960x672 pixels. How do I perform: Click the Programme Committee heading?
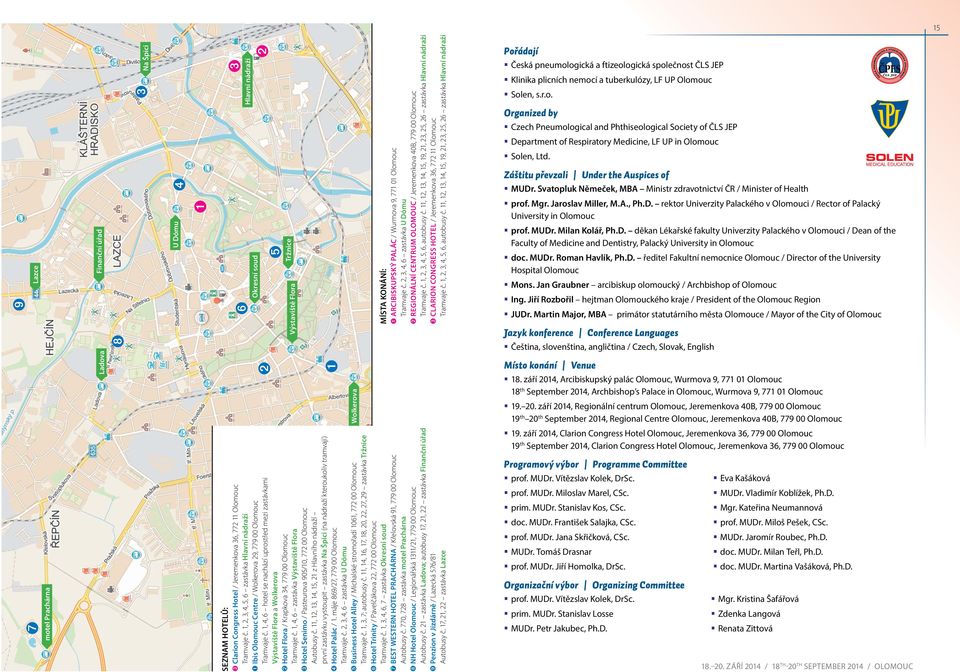(640, 464)
